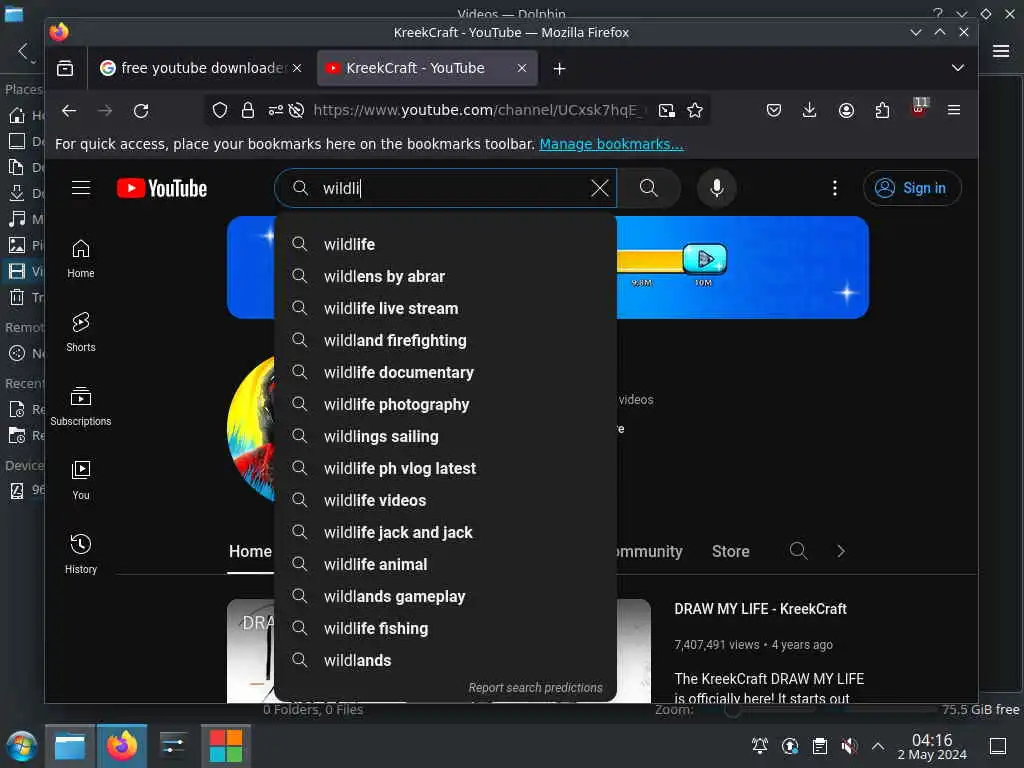Open Firefox application hamburger menu
The image size is (1024, 768).
point(953,110)
